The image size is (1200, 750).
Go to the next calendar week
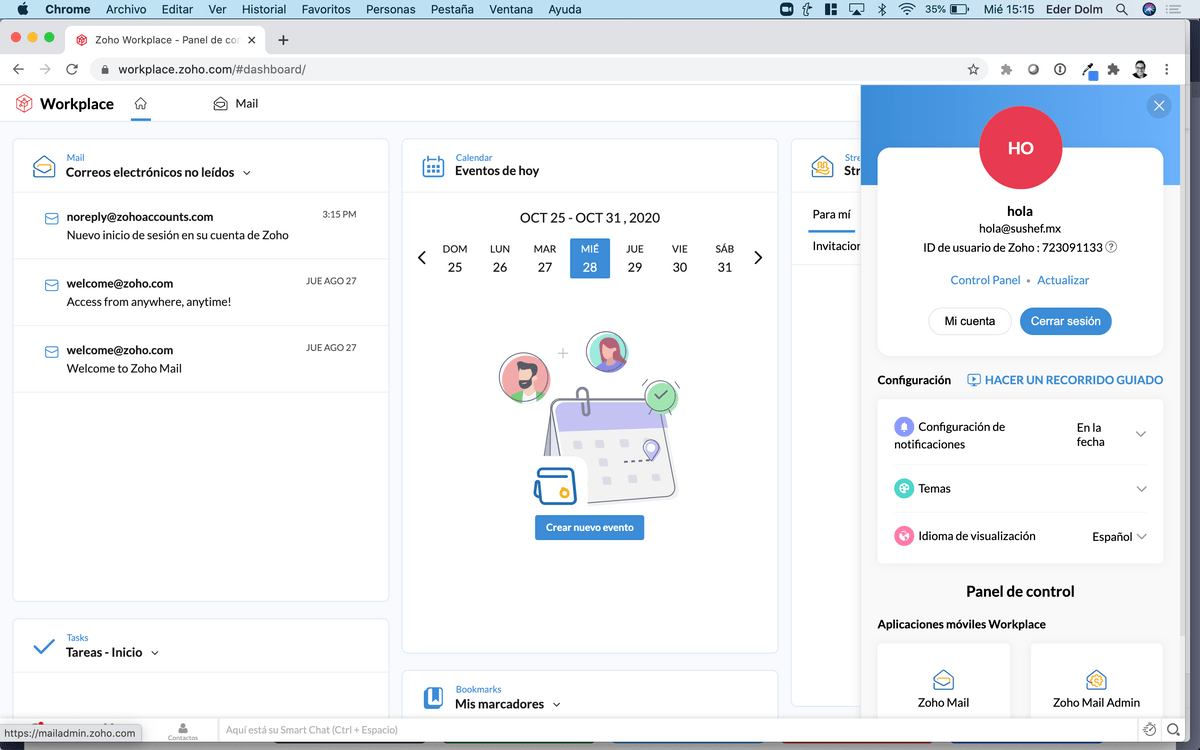[758, 258]
